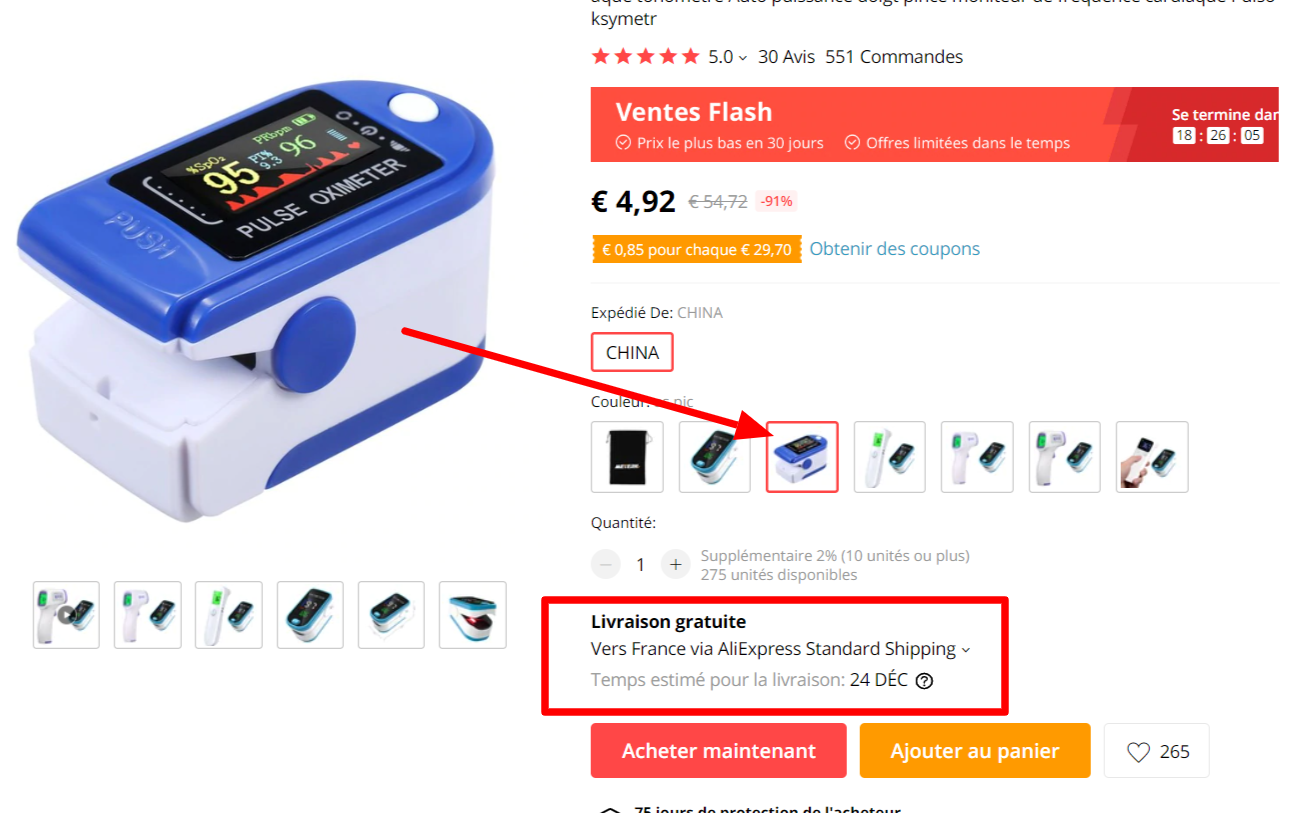The height and width of the screenshot is (813, 1307).
Task: Choose the white infrared thermometer color variant
Action: [x=890, y=457]
